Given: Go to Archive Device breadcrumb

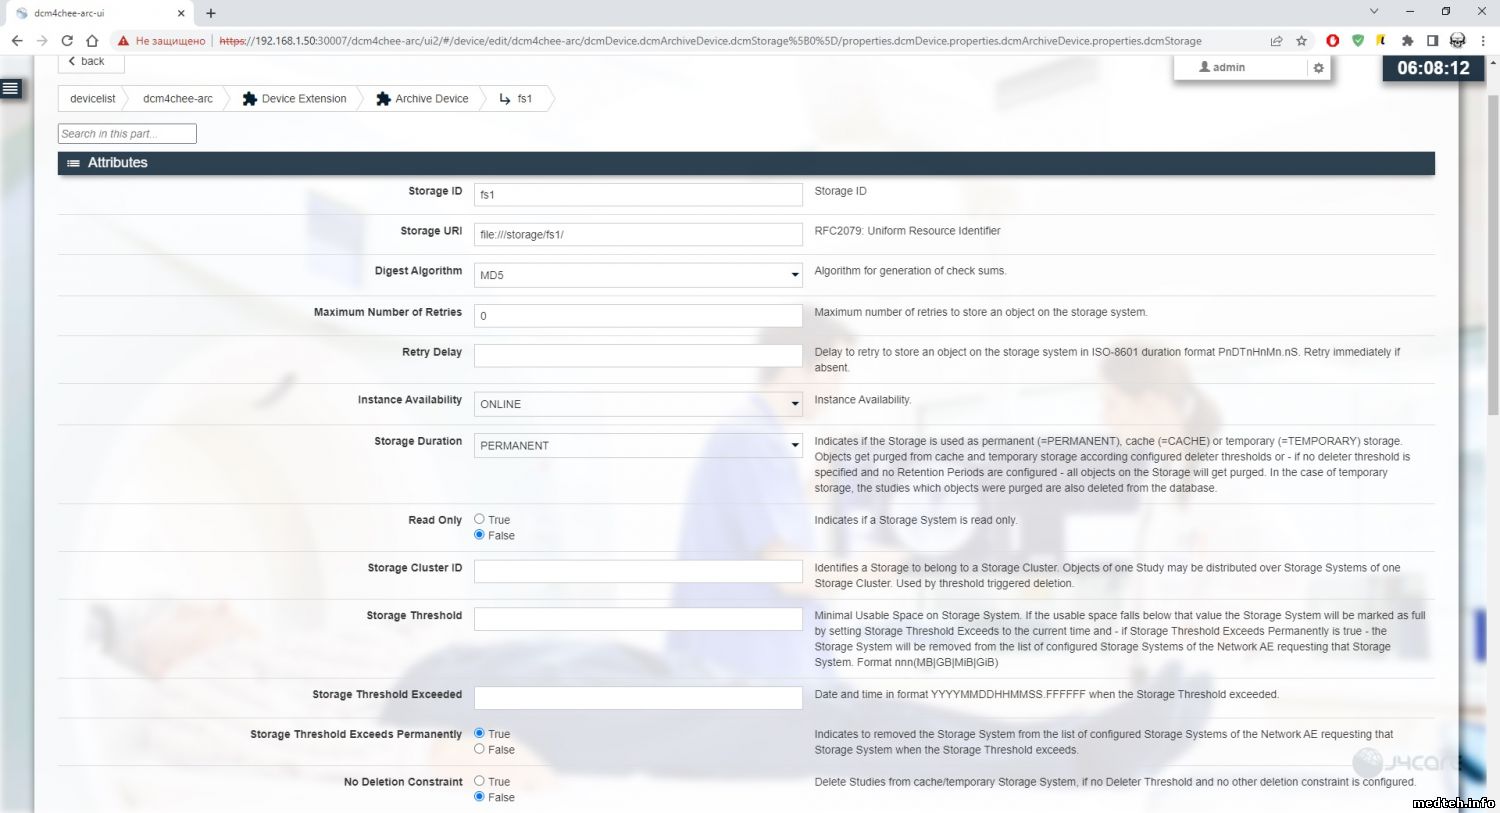Looking at the screenshot, I should tap(422, 99).
